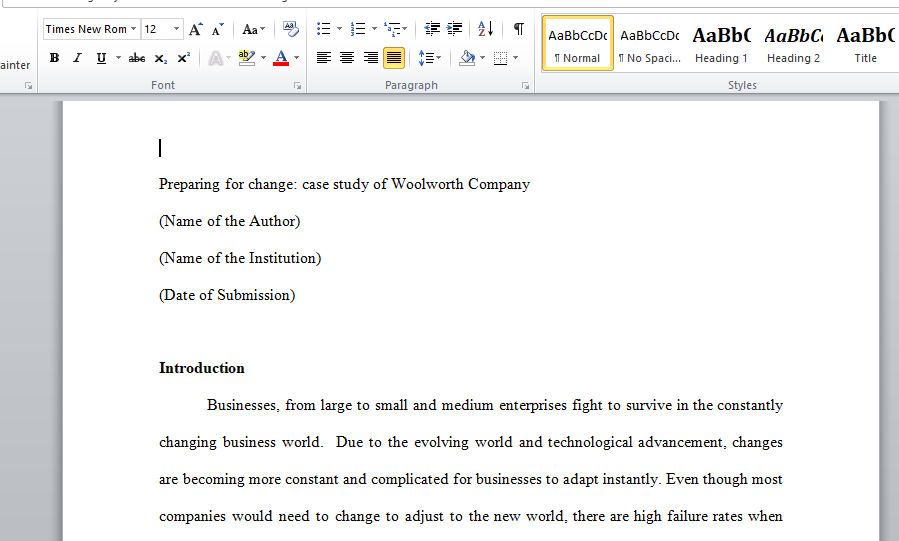
Task: Grow the font size
Action: [196, 29]
